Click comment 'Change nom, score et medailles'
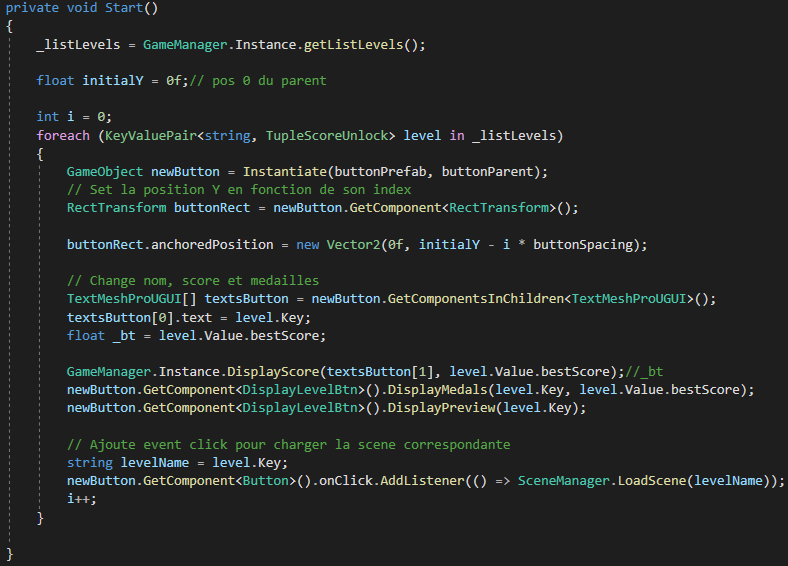The height and width of the screenshot is (566, 788). [193, 281]
